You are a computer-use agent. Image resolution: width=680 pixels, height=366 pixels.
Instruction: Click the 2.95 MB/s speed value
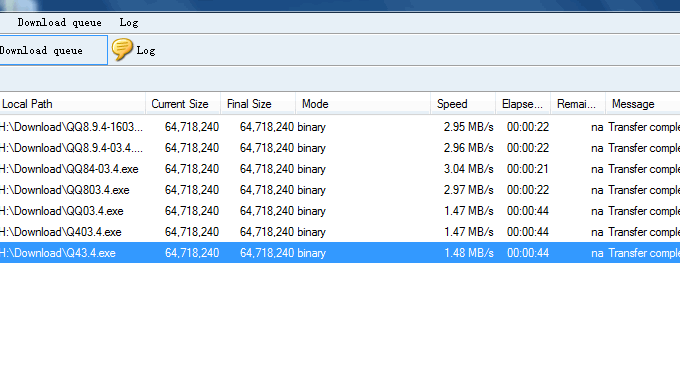click(468, 127)
